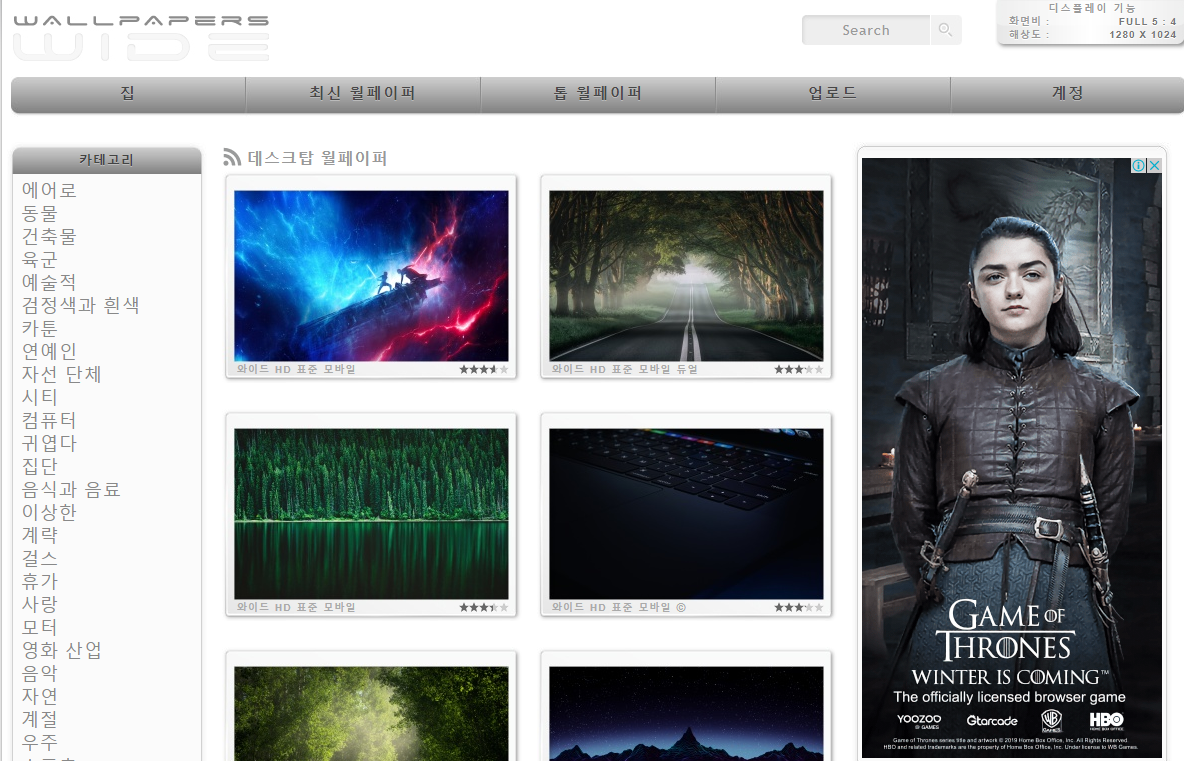Click copyright symbol under keyboard wallpaper
The image size is (1184, 761).
click(681, 607)
